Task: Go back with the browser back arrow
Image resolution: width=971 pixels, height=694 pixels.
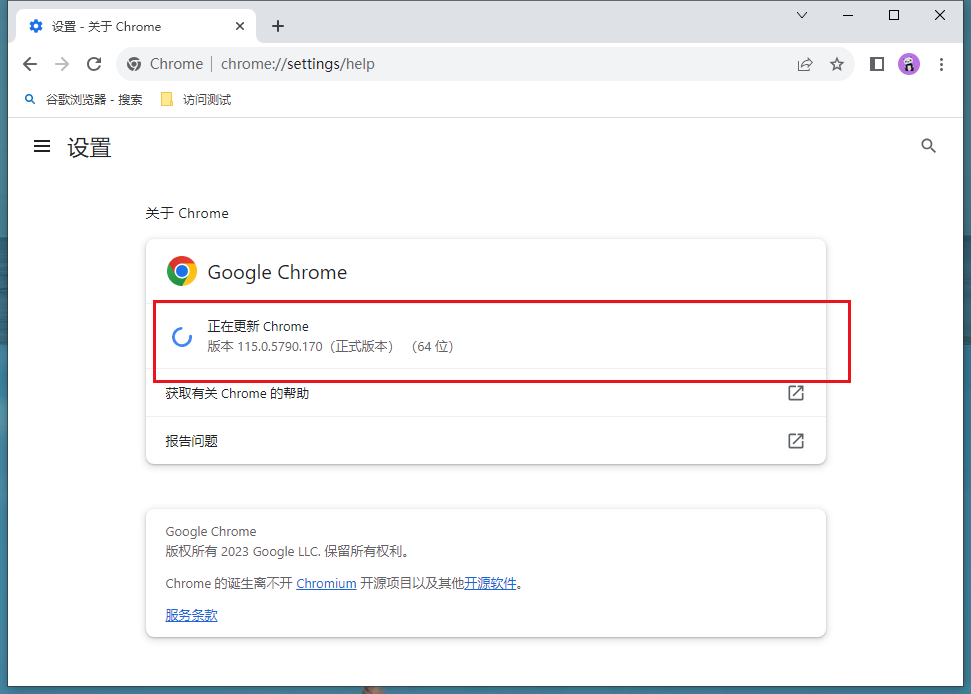Action: tap(30, 64)
